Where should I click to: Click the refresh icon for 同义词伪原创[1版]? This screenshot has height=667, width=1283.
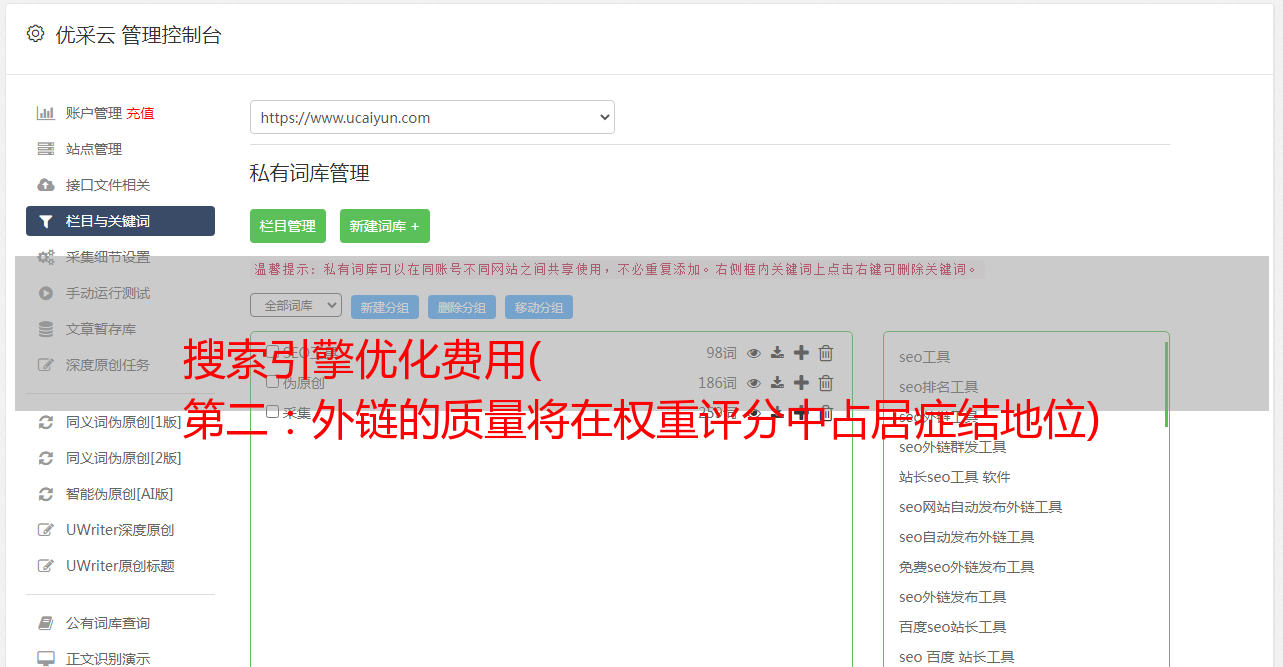[x=45, y=422]
